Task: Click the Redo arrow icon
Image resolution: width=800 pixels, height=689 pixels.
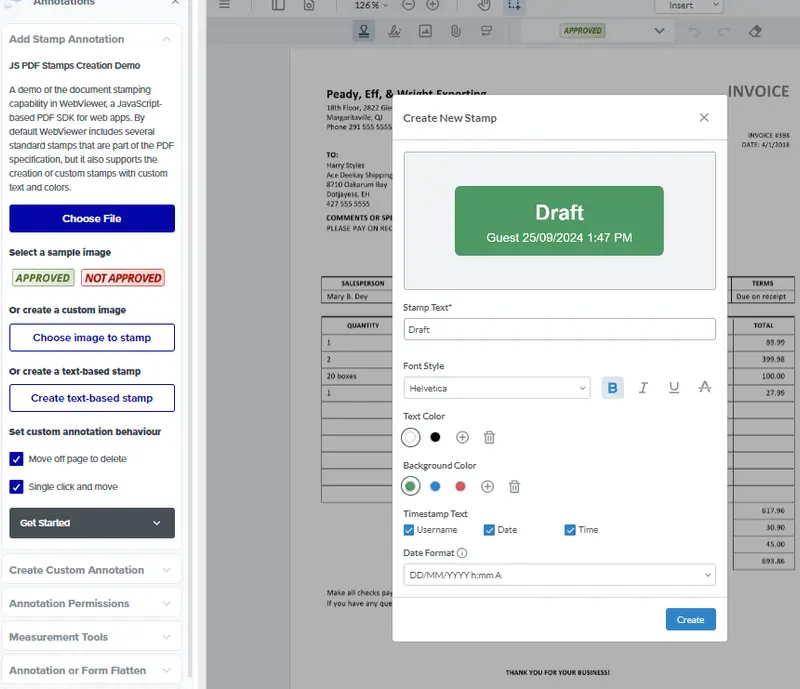Action: [724, 32]
